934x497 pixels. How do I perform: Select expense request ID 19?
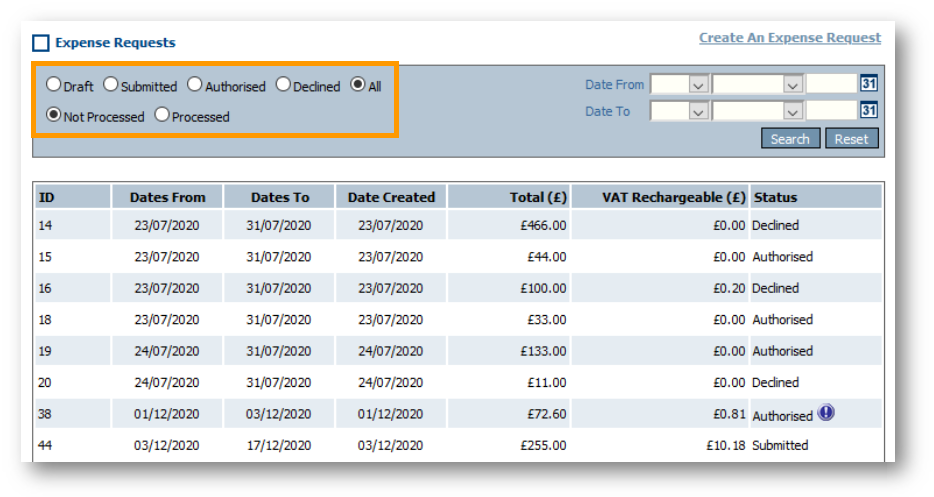[x=45, y=352]
